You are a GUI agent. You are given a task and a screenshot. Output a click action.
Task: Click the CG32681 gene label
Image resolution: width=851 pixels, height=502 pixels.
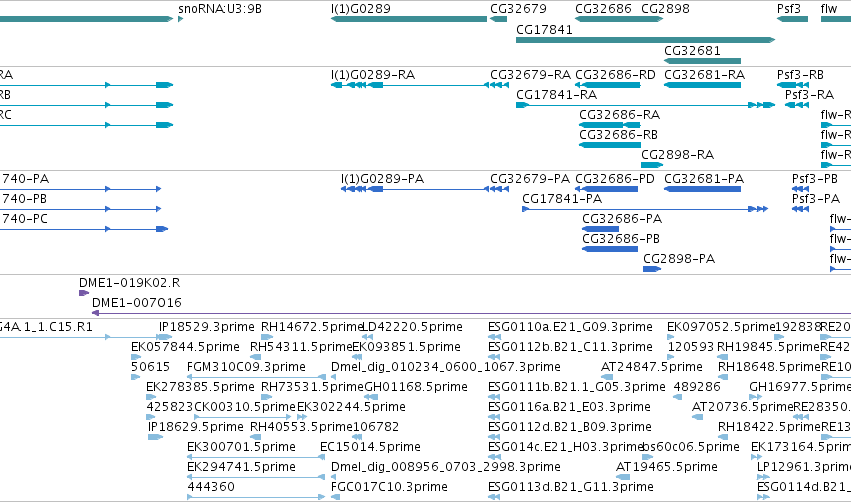(x=693, y=50)
